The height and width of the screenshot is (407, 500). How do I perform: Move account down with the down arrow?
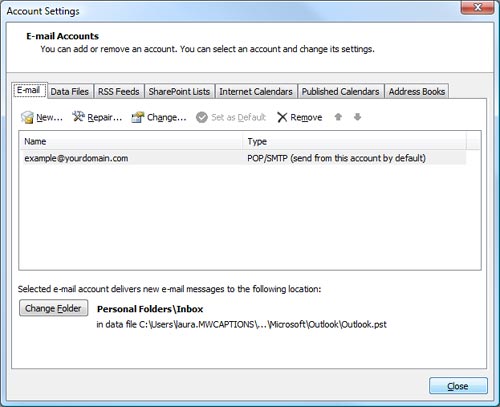pyautogui.click(x=357, y=117)
